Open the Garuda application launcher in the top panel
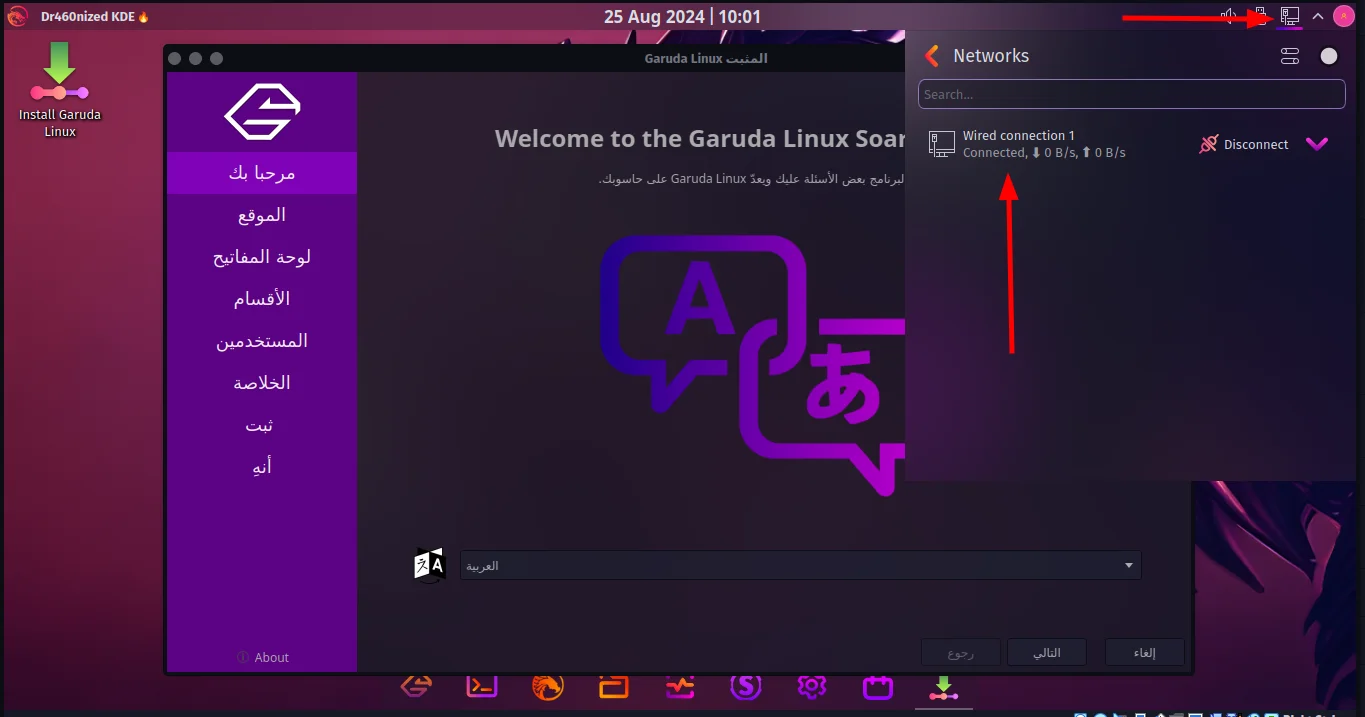The image size is (1365, 717). tap(17, 16)
